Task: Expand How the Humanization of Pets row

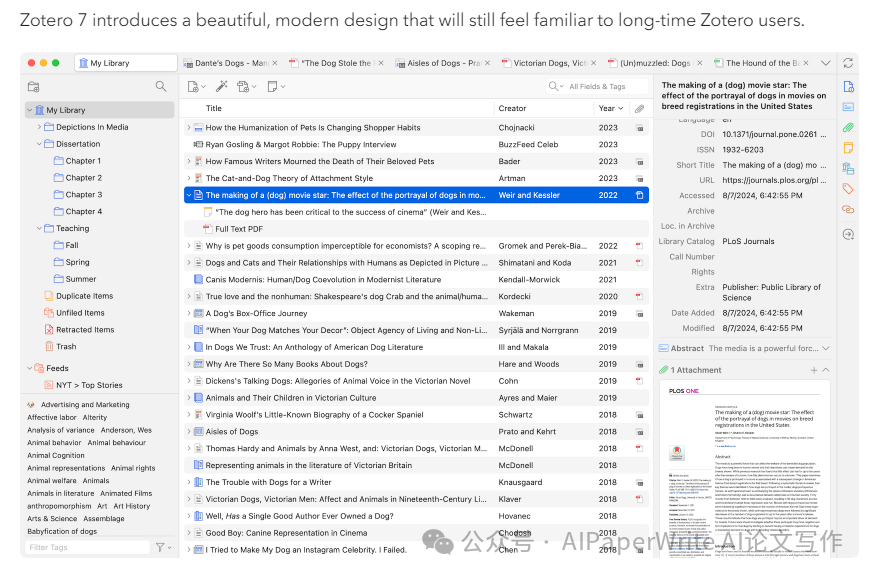Action: [x=189, y=128]
